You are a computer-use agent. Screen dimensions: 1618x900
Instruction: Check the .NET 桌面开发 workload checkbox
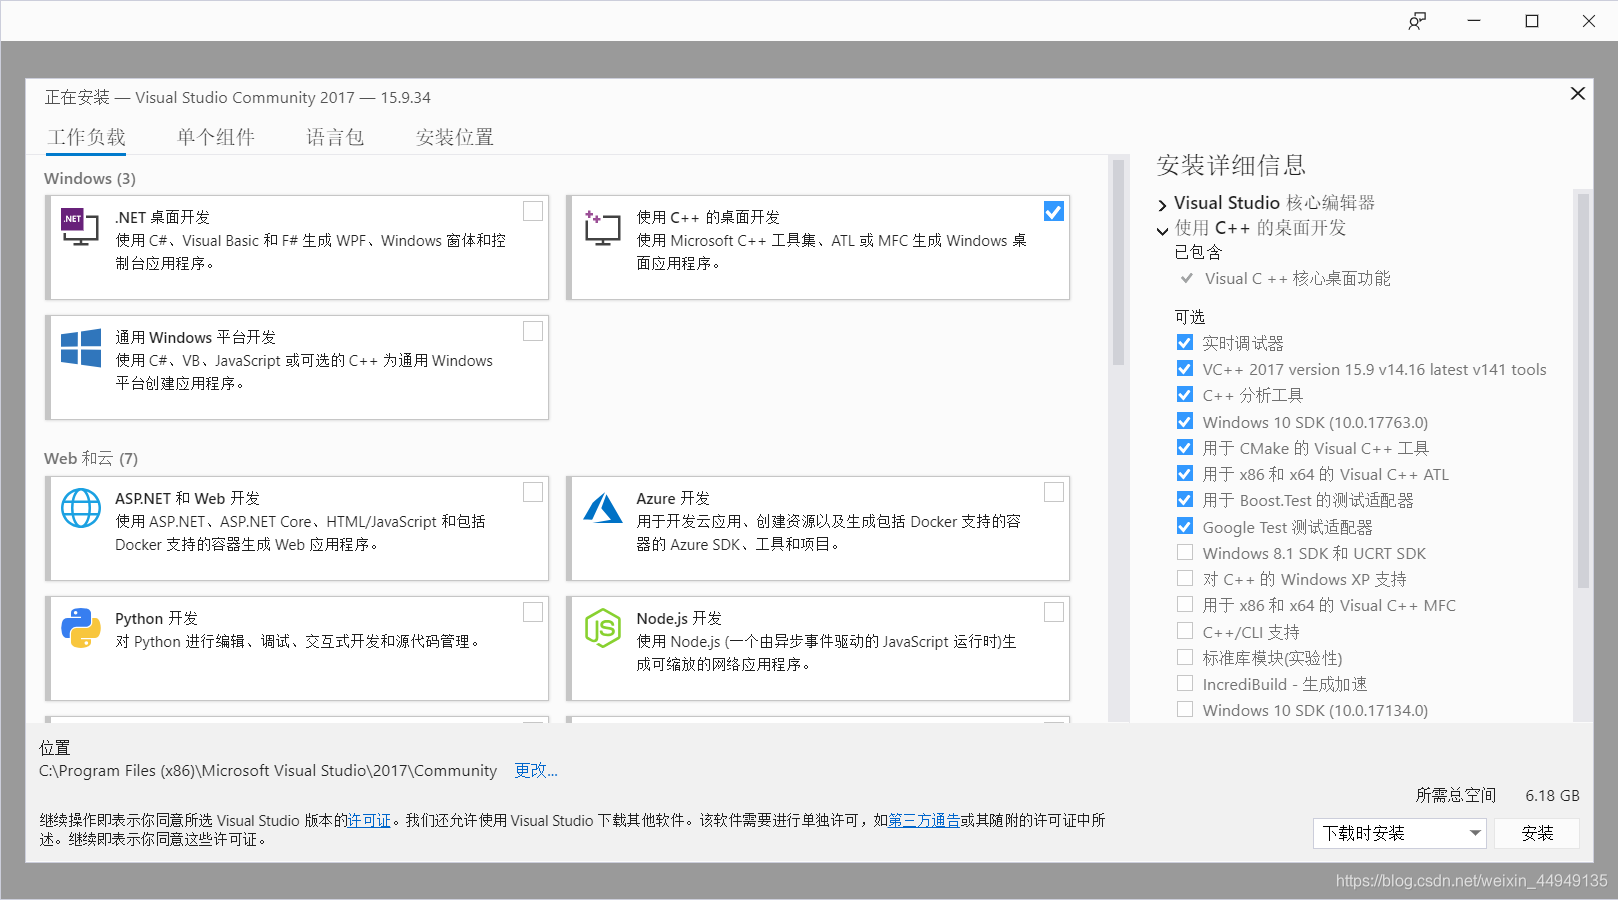coord(533,211)
